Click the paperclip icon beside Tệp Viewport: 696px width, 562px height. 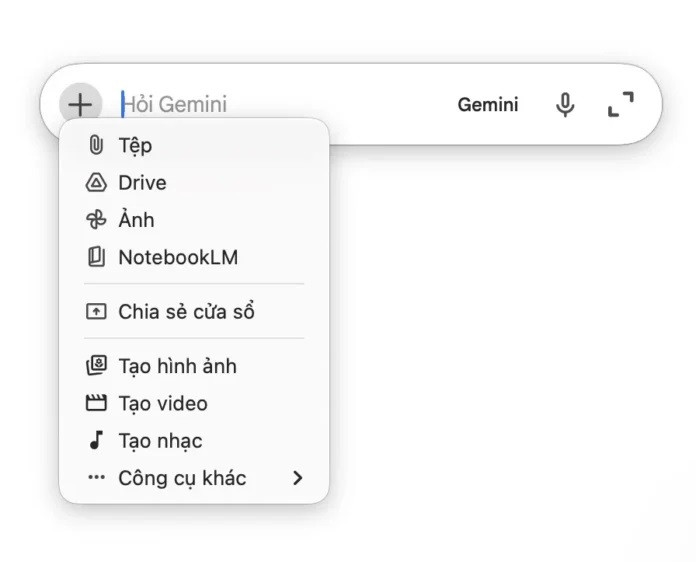[96, 146]
